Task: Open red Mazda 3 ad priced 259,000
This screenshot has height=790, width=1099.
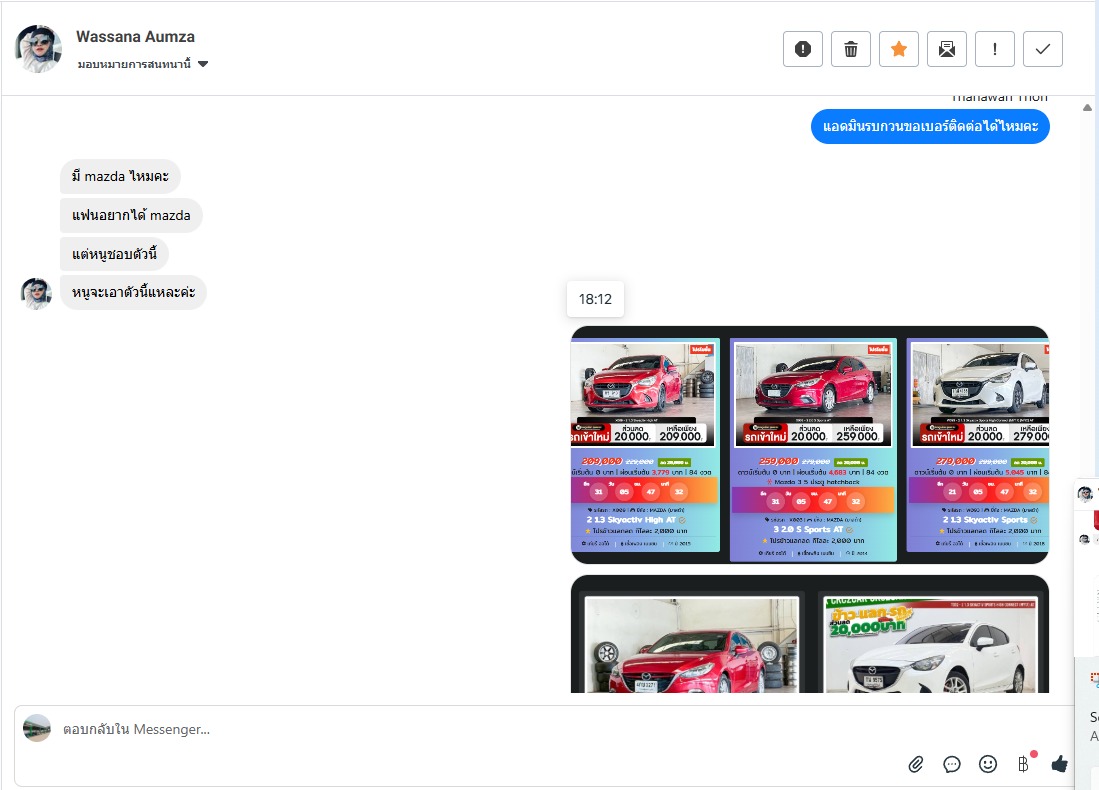Action: click(813, 449)
